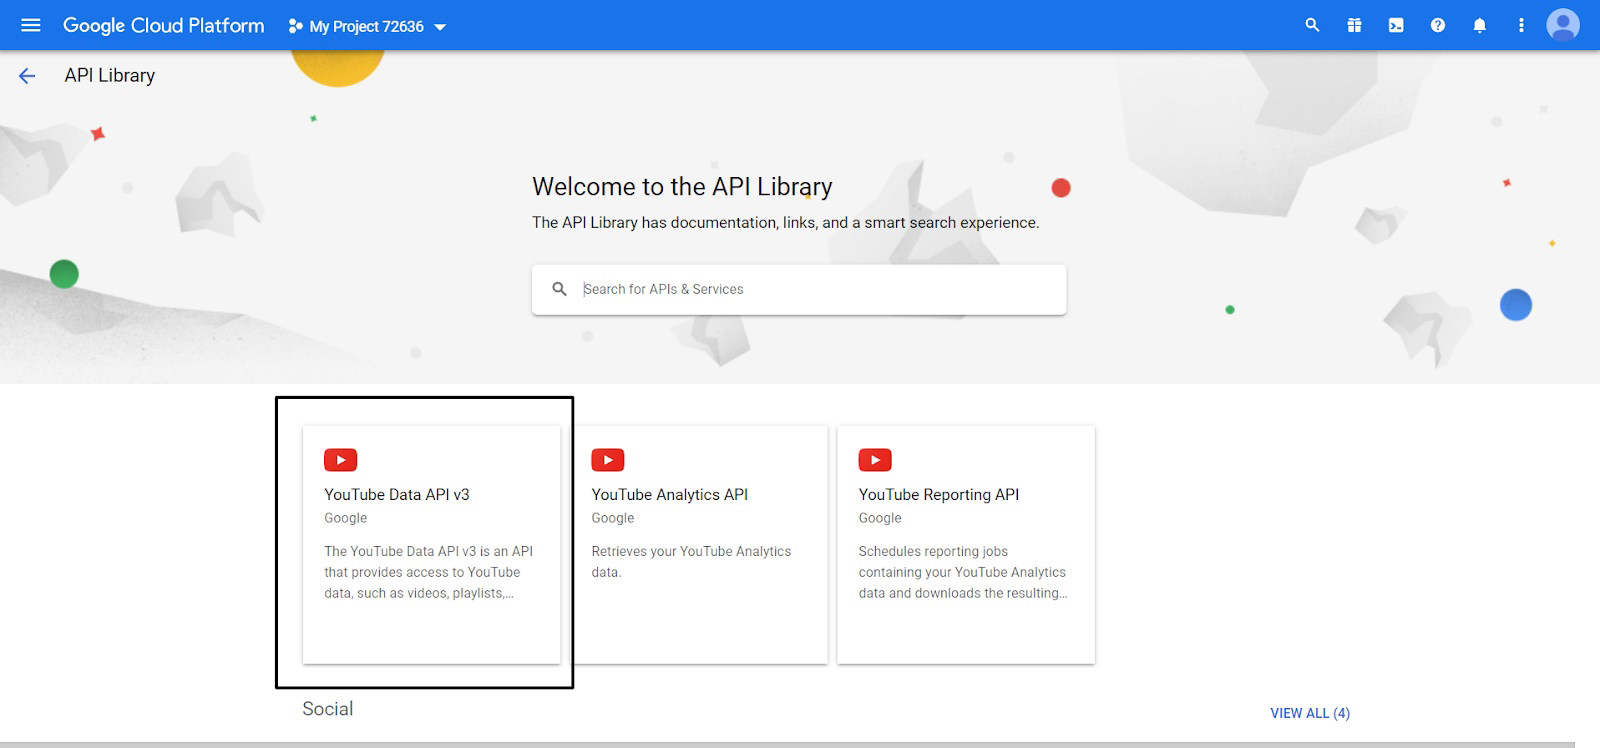Click the API Library subtitle about documentation and links

[x=786, y=222]
